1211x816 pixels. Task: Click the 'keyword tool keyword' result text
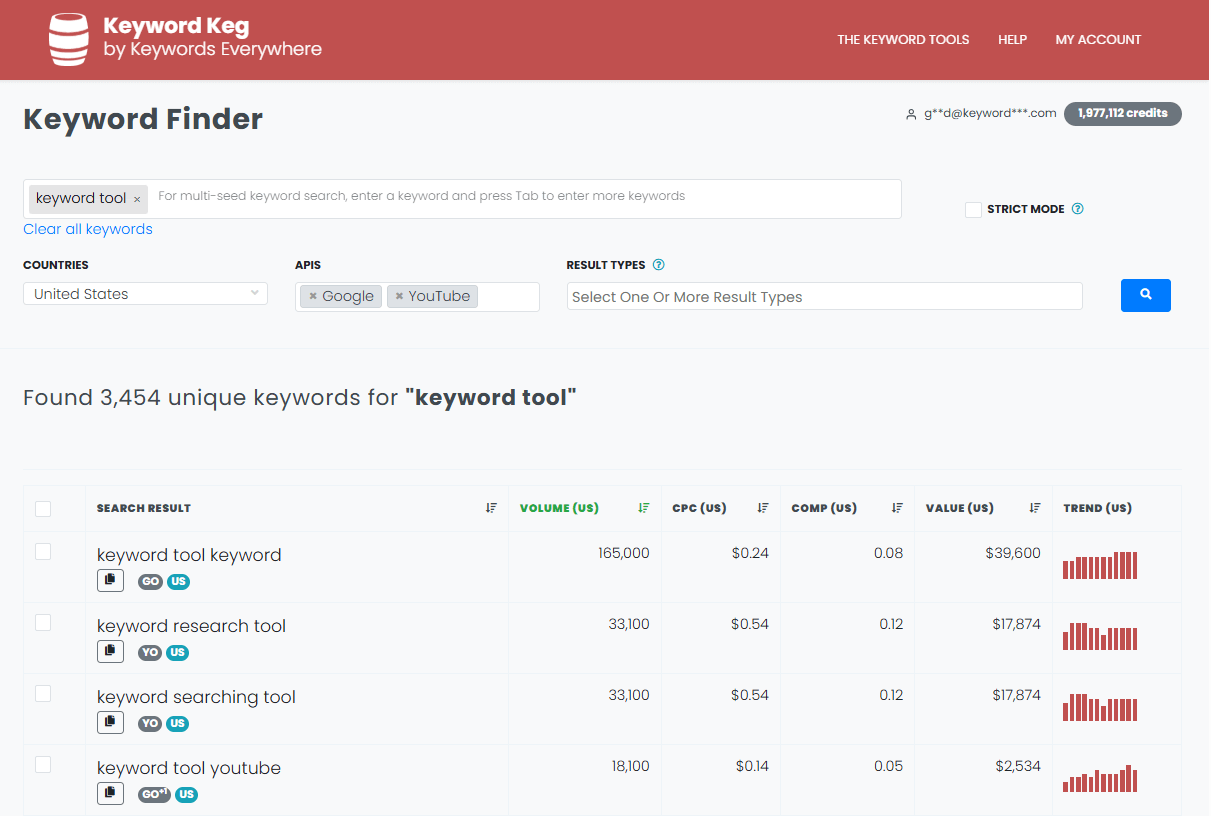click(189, 555)
